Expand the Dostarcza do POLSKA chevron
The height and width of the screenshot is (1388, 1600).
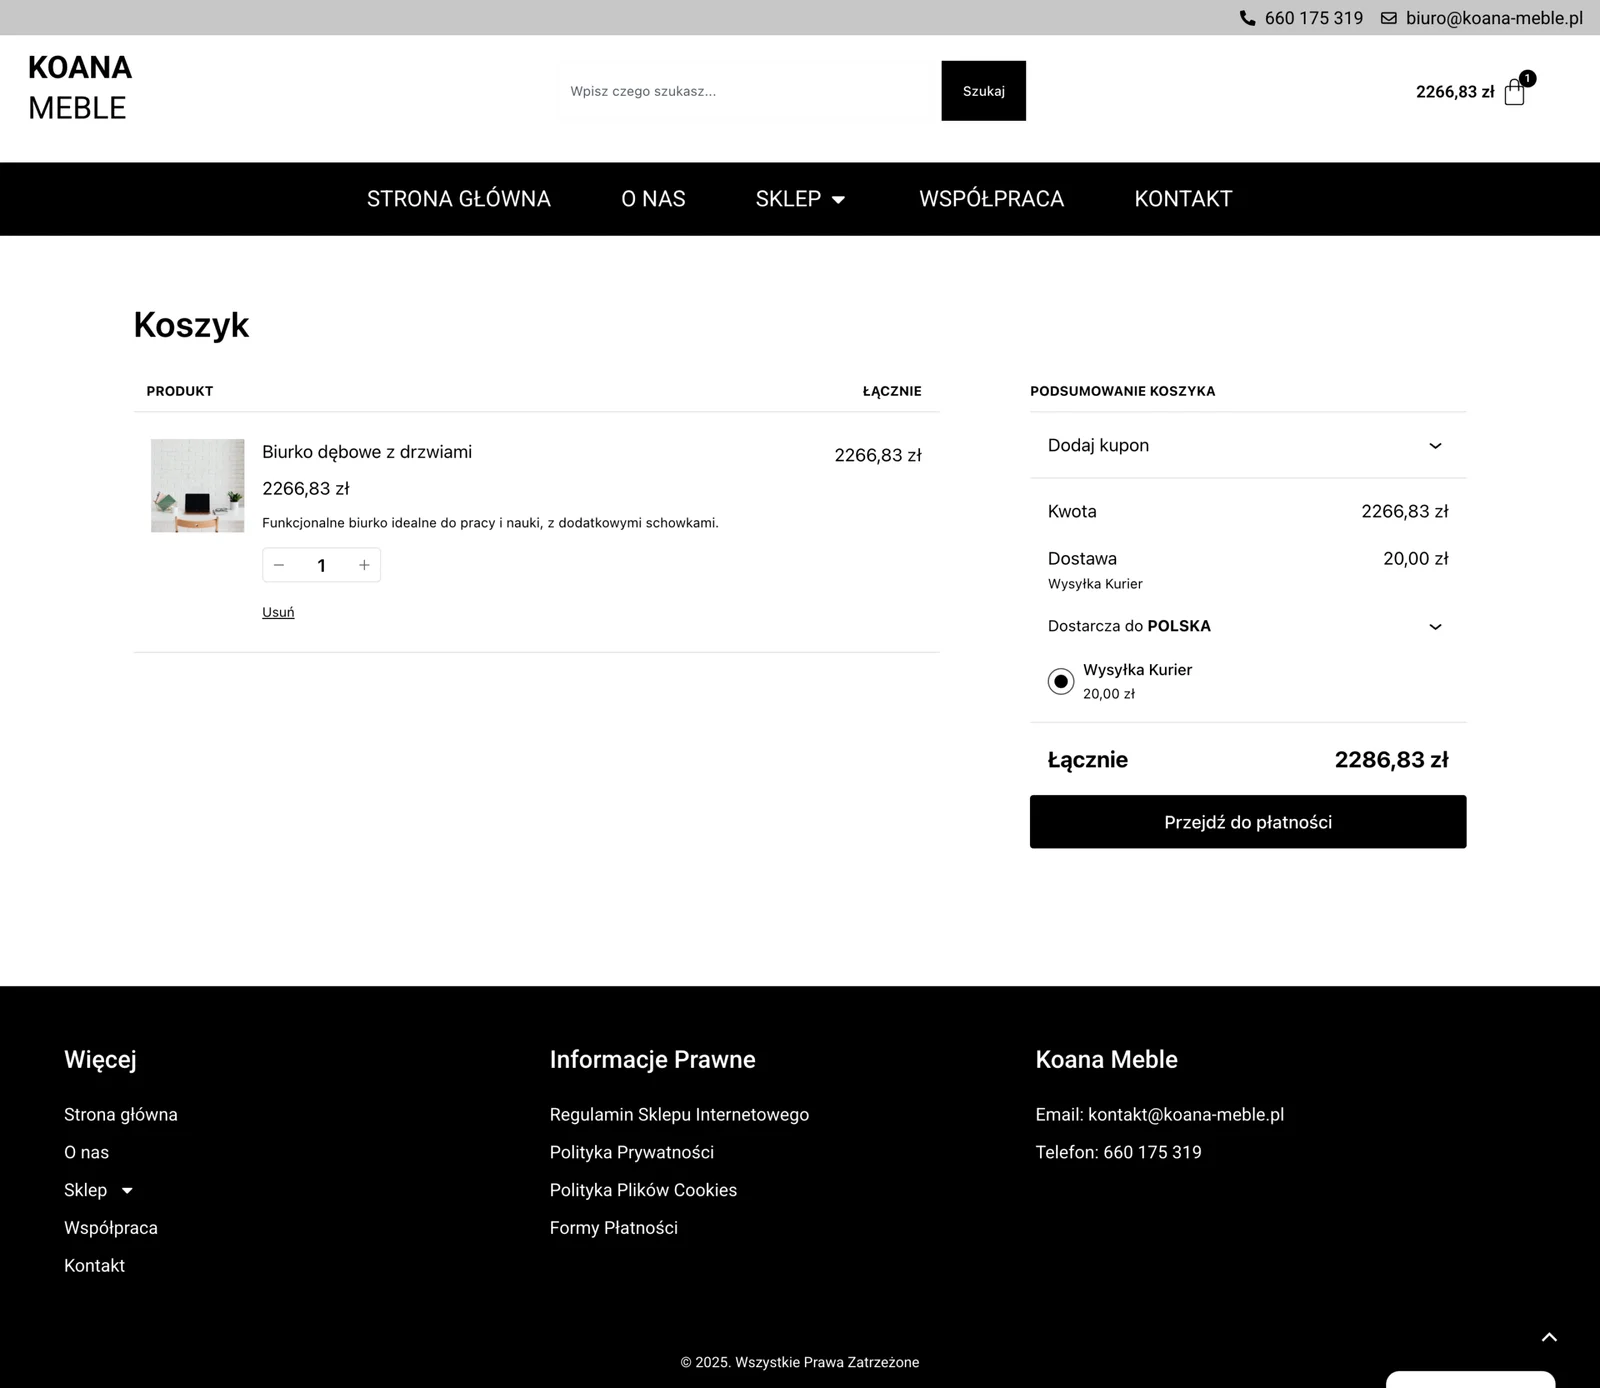tap(1435, 627)
